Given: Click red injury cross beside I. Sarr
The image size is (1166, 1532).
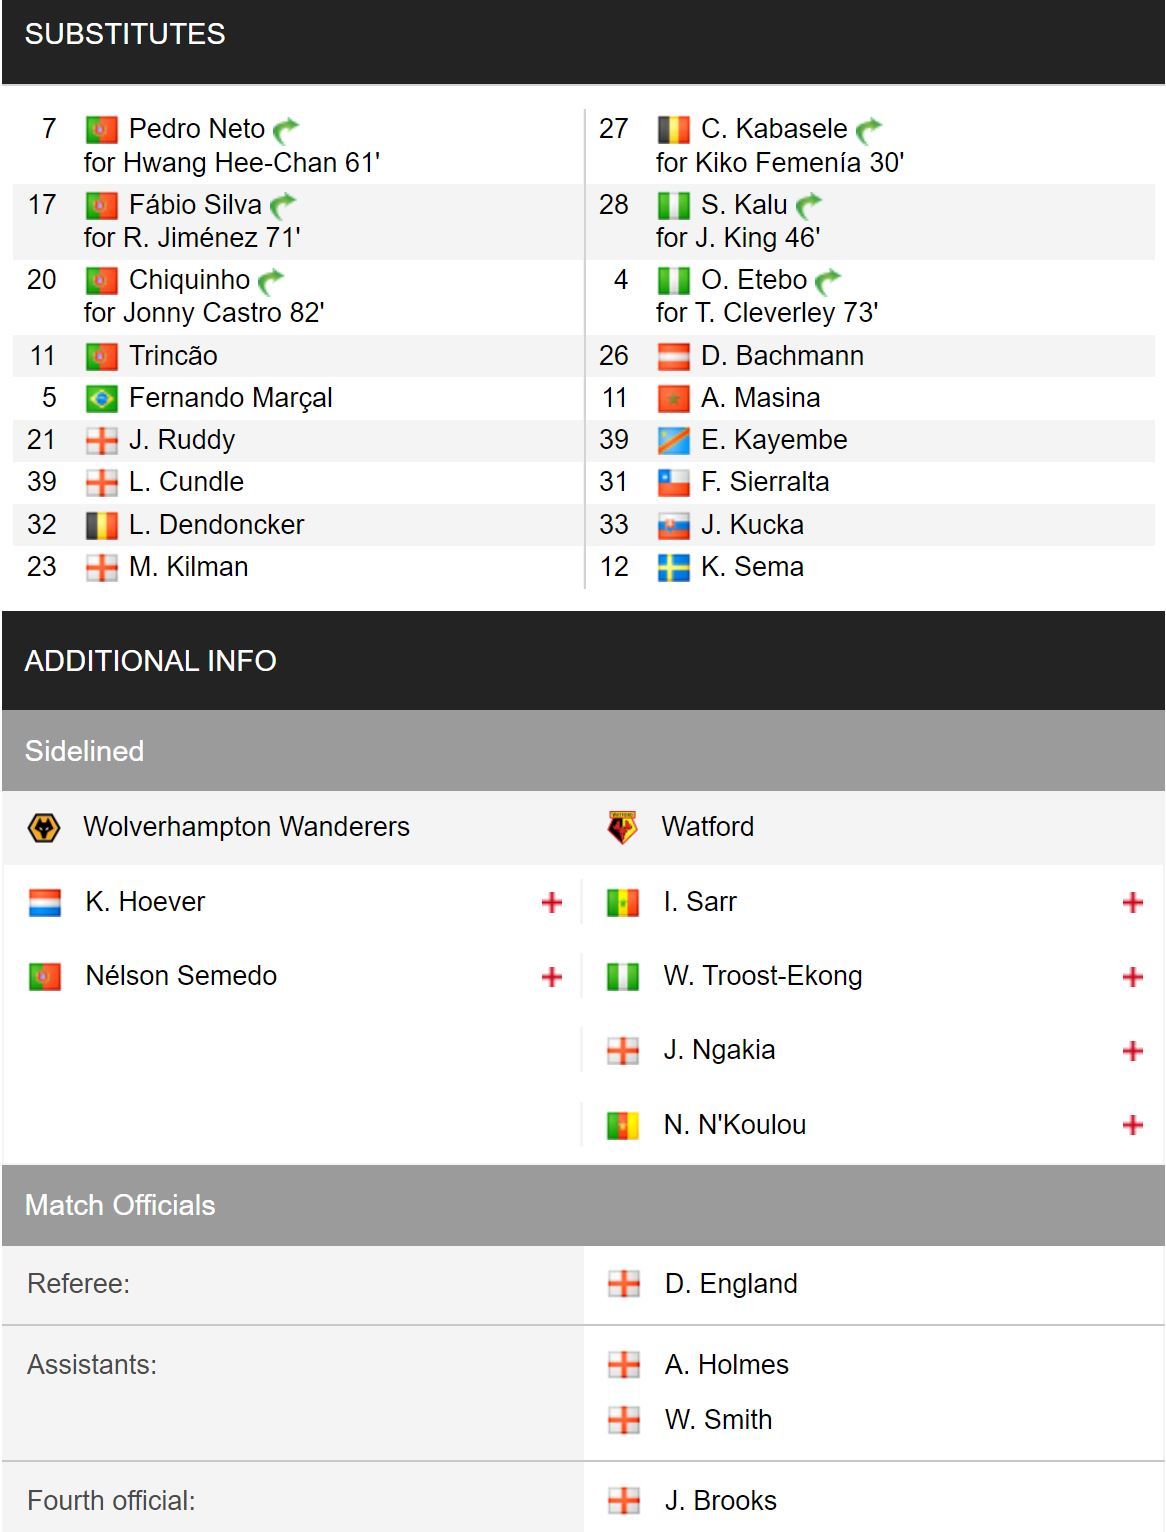Looking at the screenshot, I should [1132, 903].
